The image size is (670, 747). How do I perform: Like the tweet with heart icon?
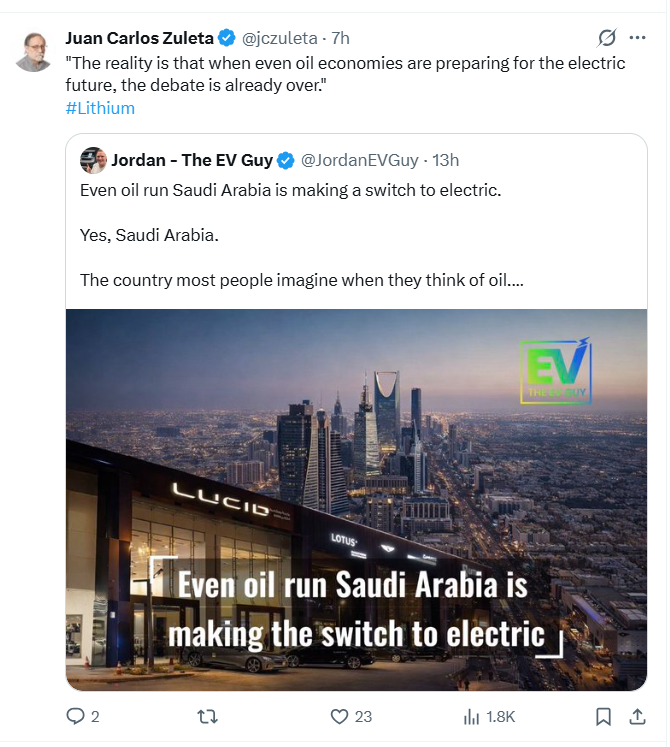339,716
